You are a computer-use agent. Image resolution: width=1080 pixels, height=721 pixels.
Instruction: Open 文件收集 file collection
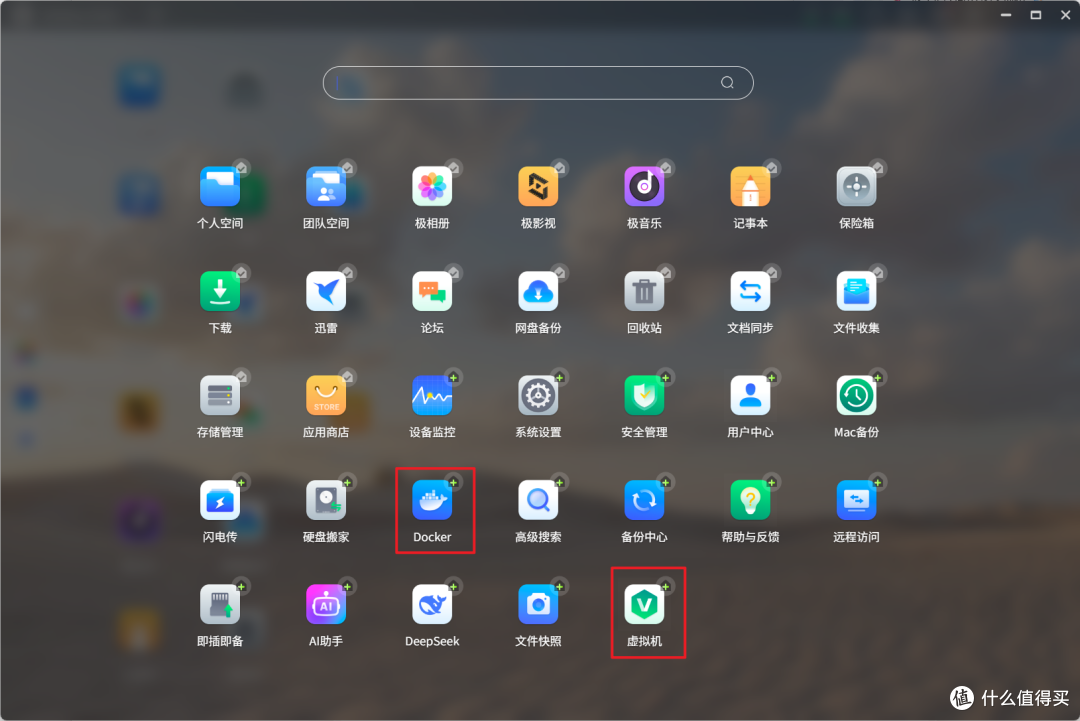pyautogui.click(x=856, y=291)
